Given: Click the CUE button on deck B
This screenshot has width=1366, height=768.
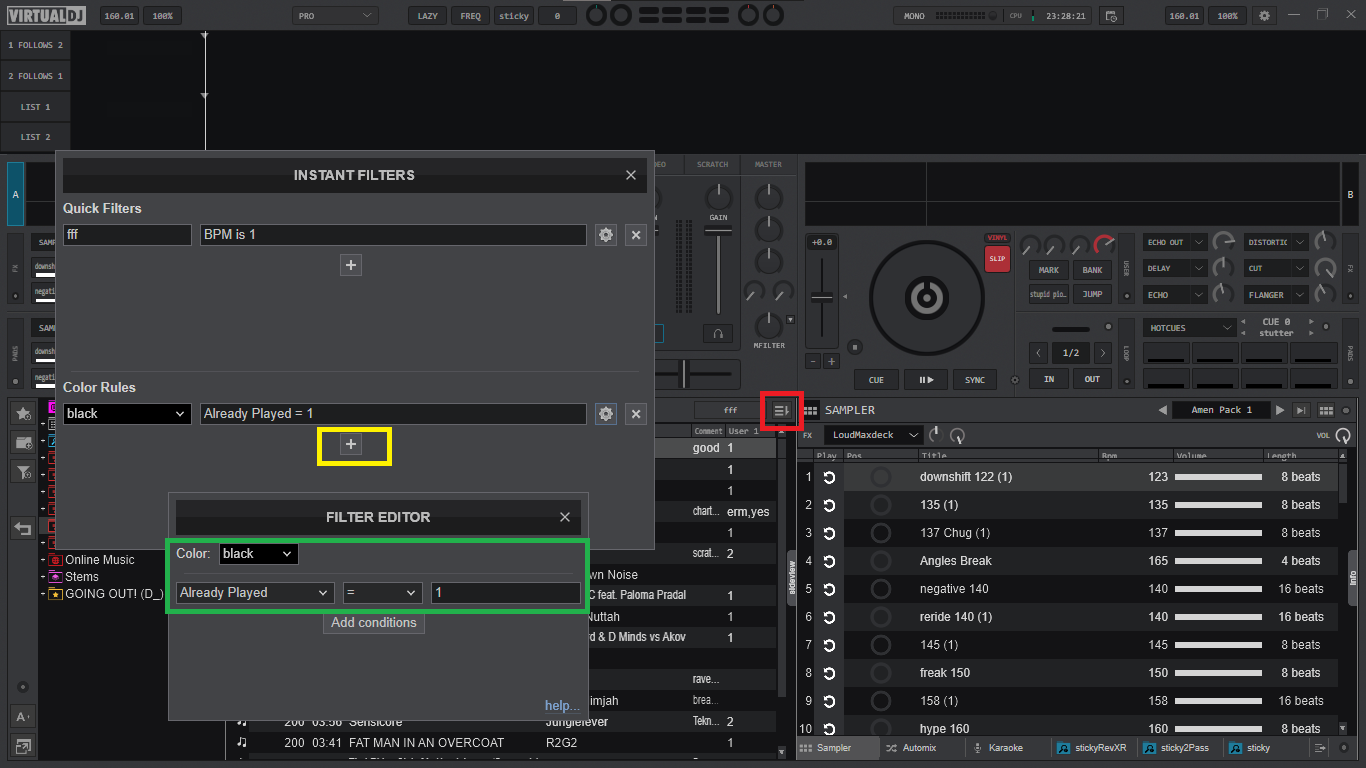Looking at the screenshot, I should (x=876, y=380).
